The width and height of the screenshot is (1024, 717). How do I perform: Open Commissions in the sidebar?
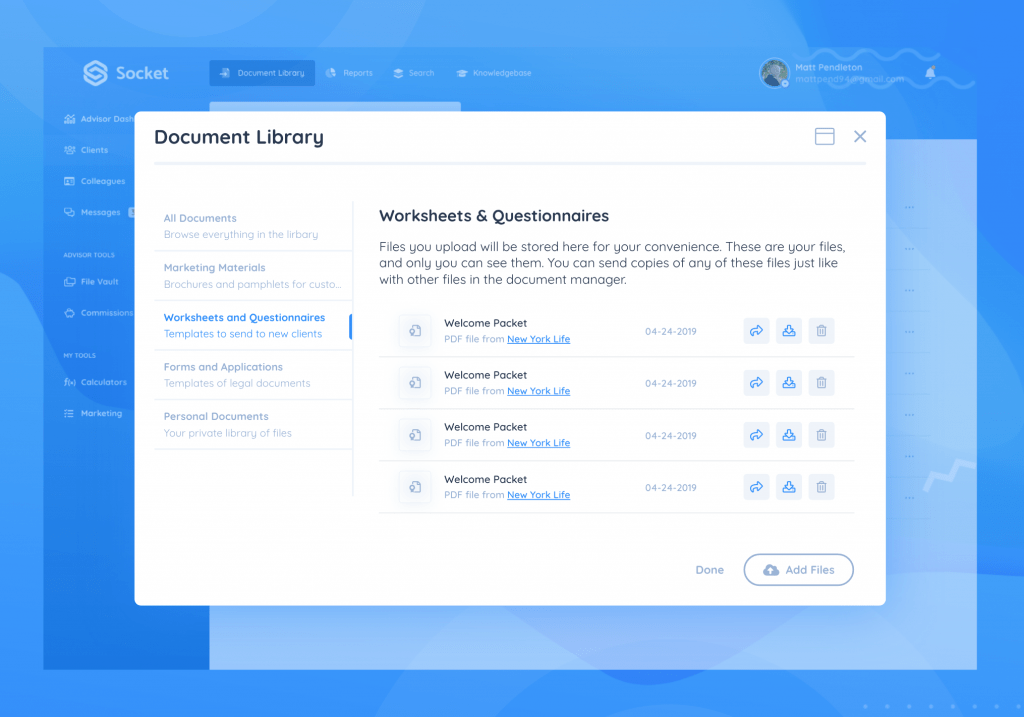pos(99,313)
